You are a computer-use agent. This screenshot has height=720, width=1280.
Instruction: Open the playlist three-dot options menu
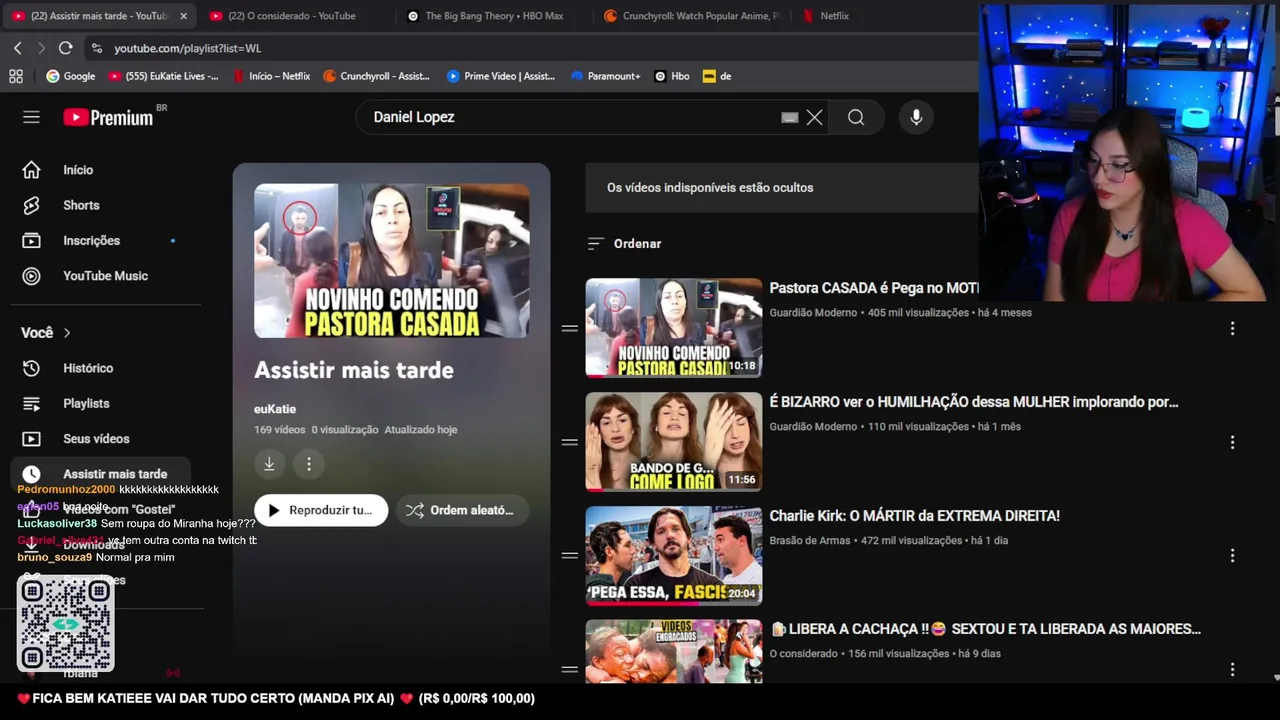click(309, 464)
